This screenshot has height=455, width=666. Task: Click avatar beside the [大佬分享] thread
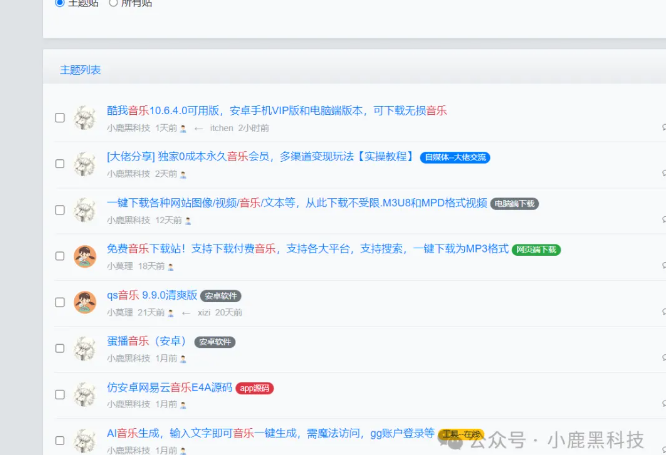(x=85, y=163)
